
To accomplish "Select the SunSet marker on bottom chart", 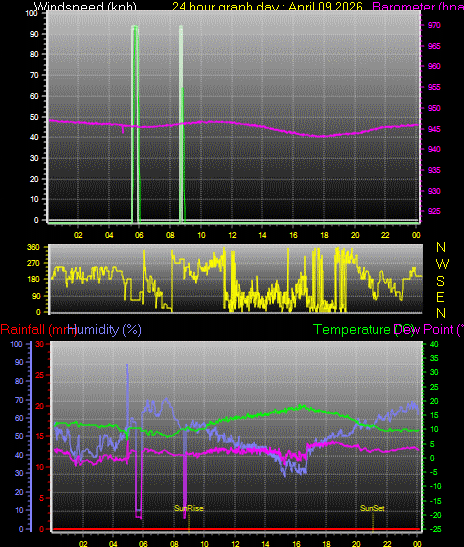I will coord(372,508).
